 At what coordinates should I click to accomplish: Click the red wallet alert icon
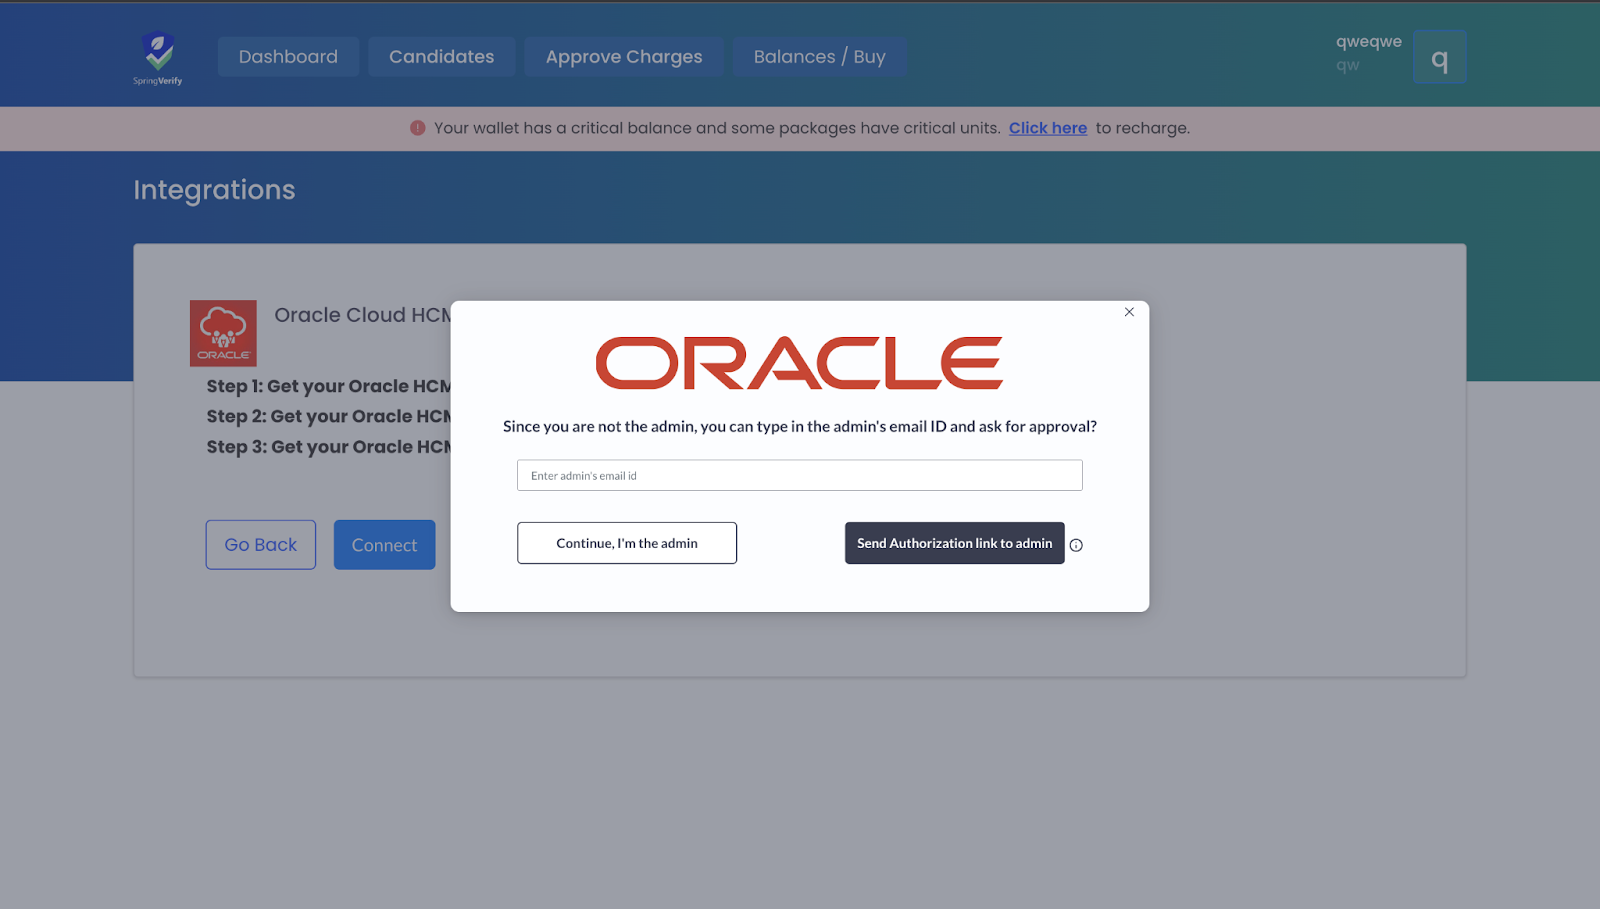[x=418, y=128]
